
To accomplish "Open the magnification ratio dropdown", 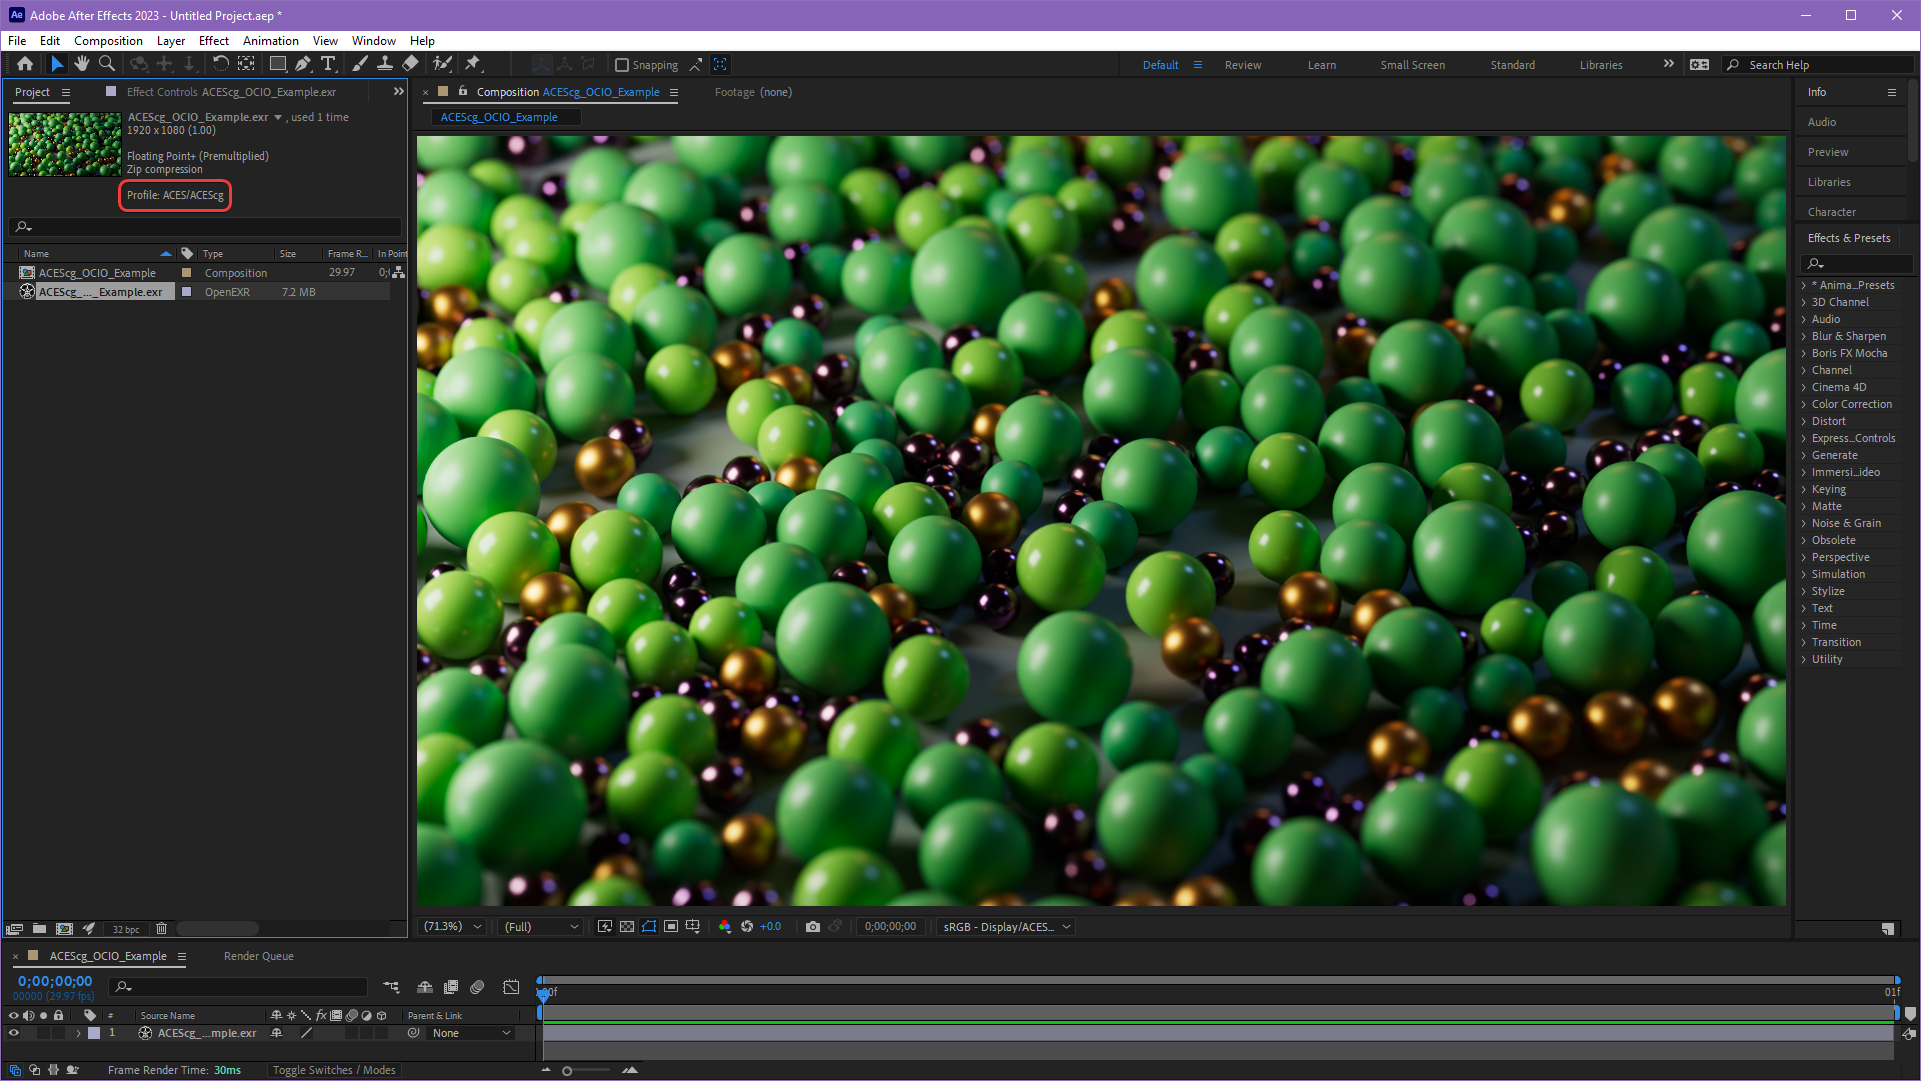I will pyautogui.click(x=453, y=927).
